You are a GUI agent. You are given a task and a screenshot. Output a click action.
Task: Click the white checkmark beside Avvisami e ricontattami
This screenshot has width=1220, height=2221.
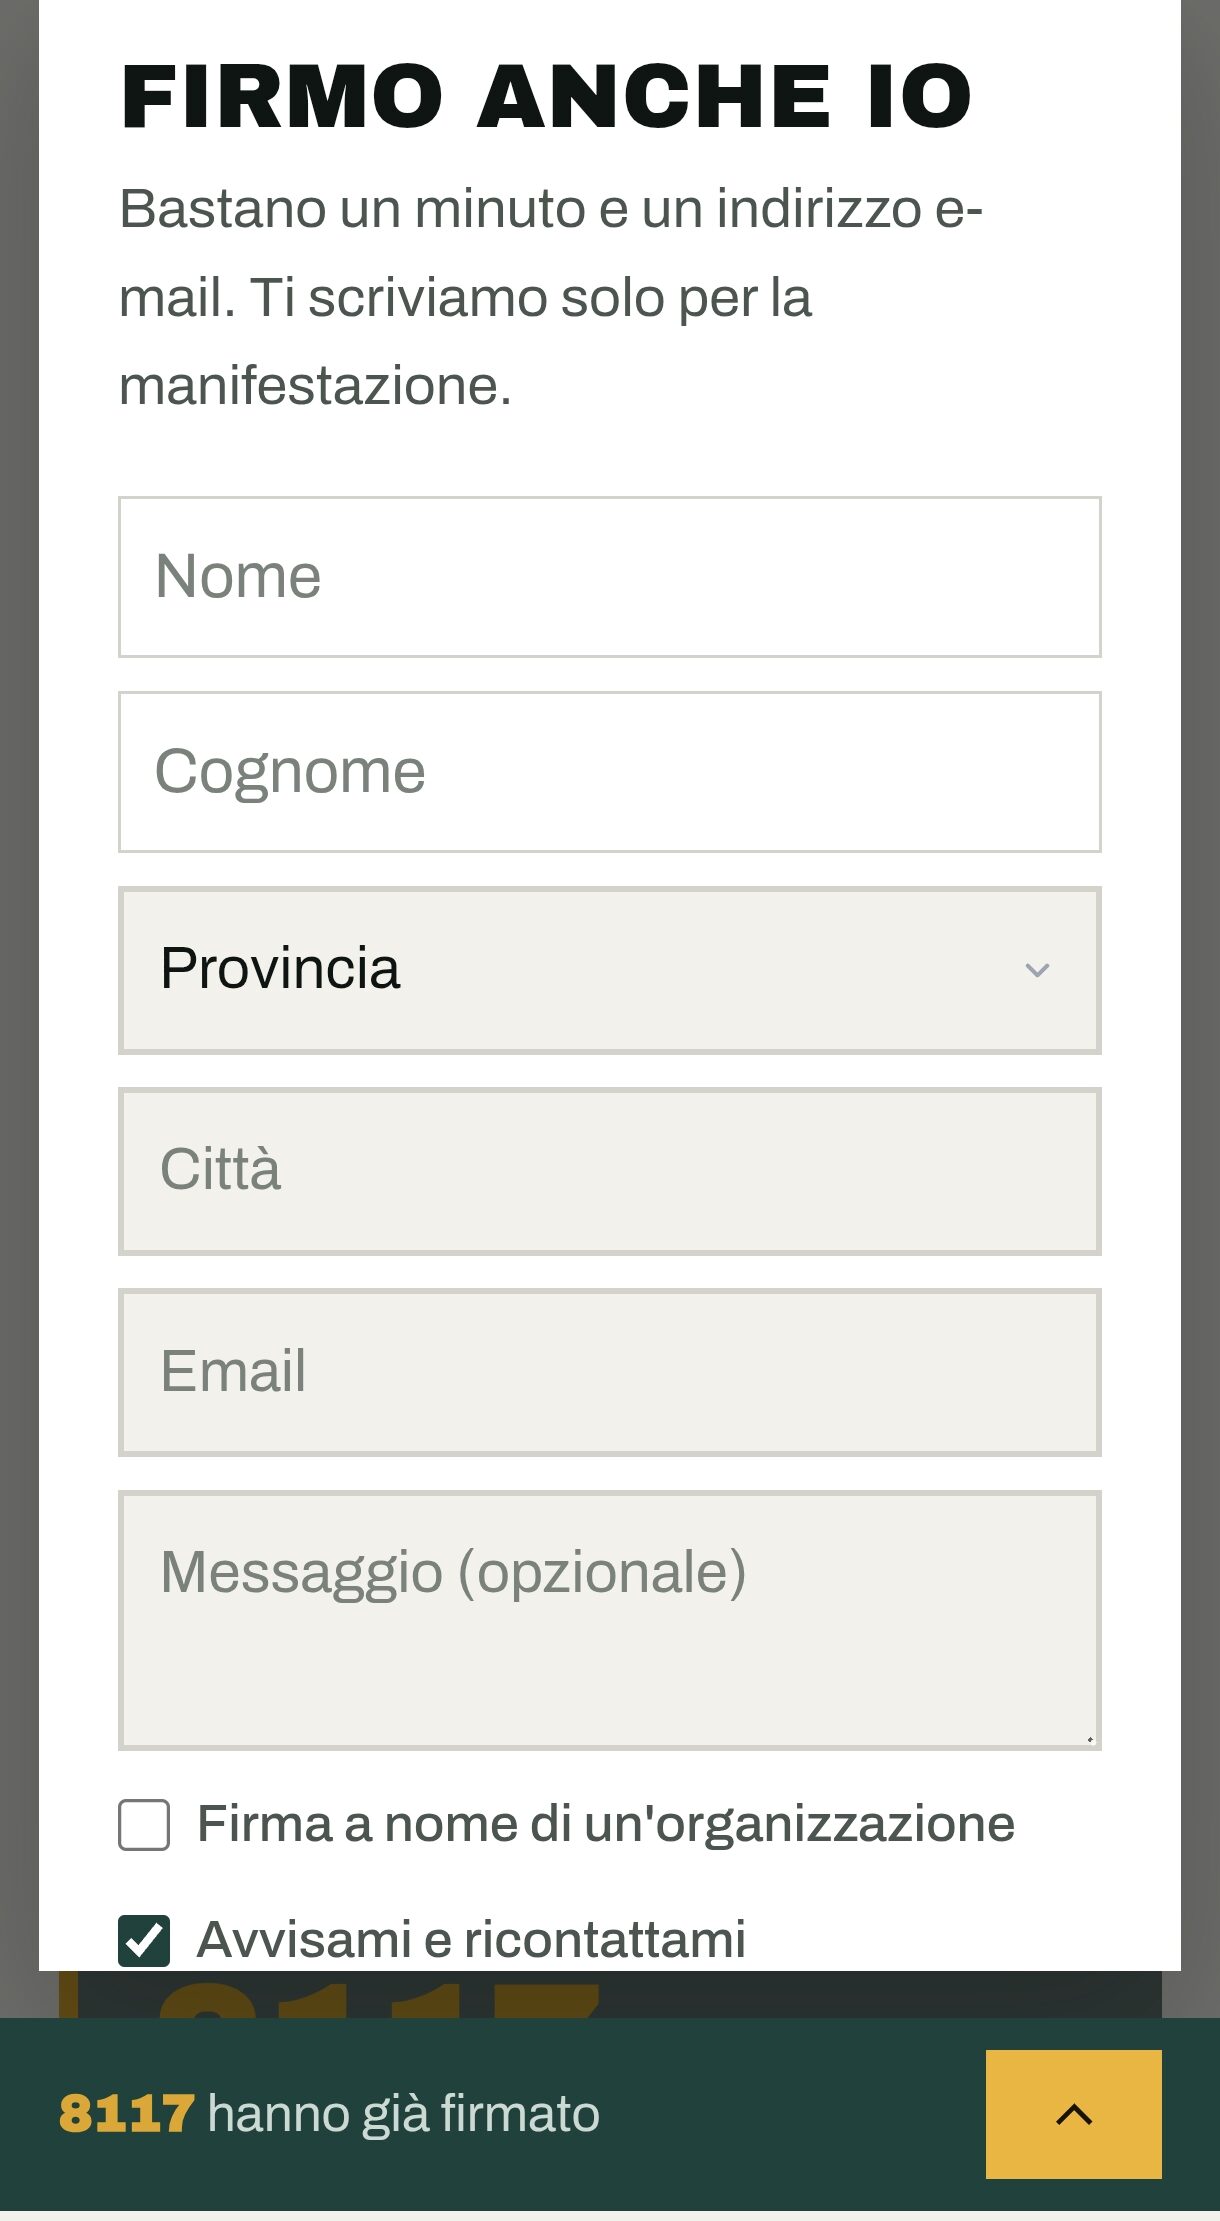[x=144, y=1941]
